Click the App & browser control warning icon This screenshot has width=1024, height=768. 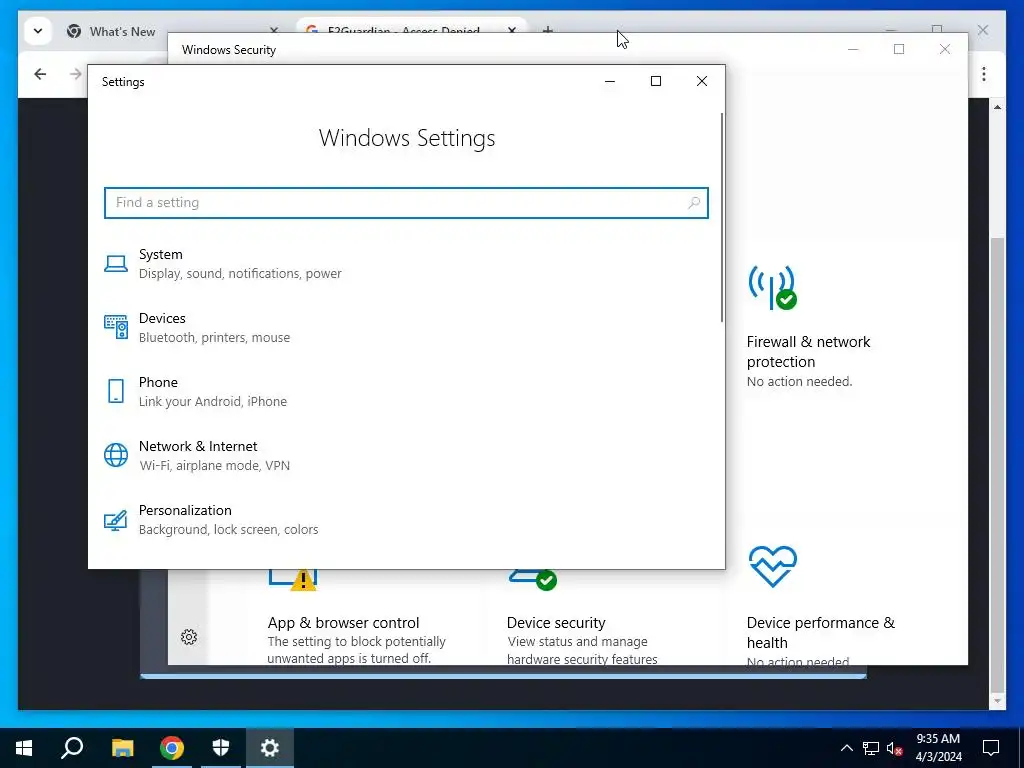point(303,580)
